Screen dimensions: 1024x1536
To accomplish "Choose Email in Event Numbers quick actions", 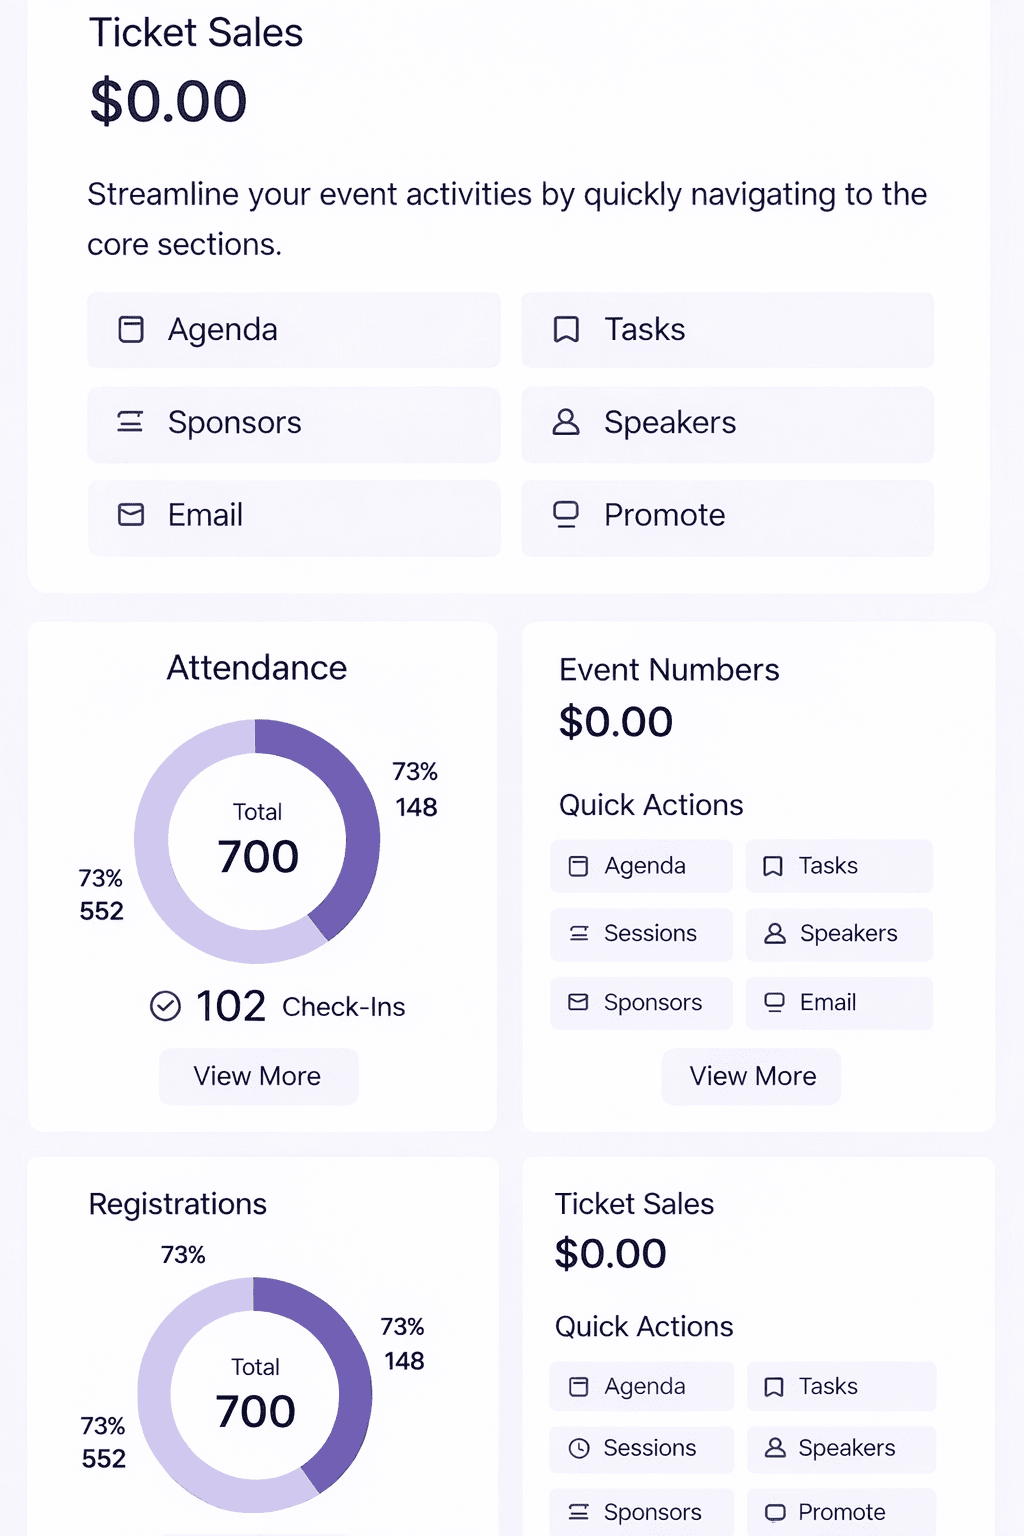I will 839,1003.
